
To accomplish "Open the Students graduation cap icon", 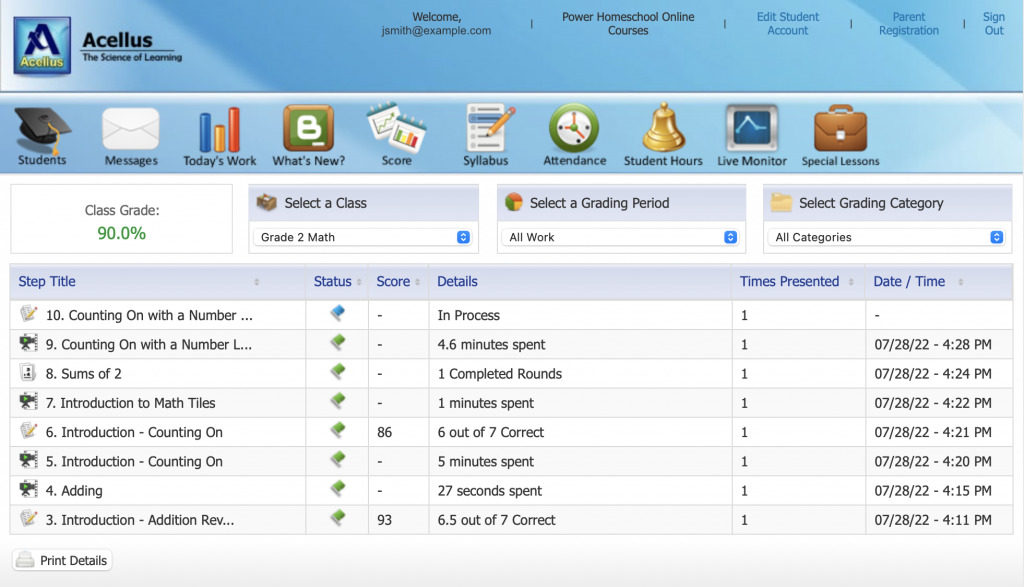I will coord(42,135).
